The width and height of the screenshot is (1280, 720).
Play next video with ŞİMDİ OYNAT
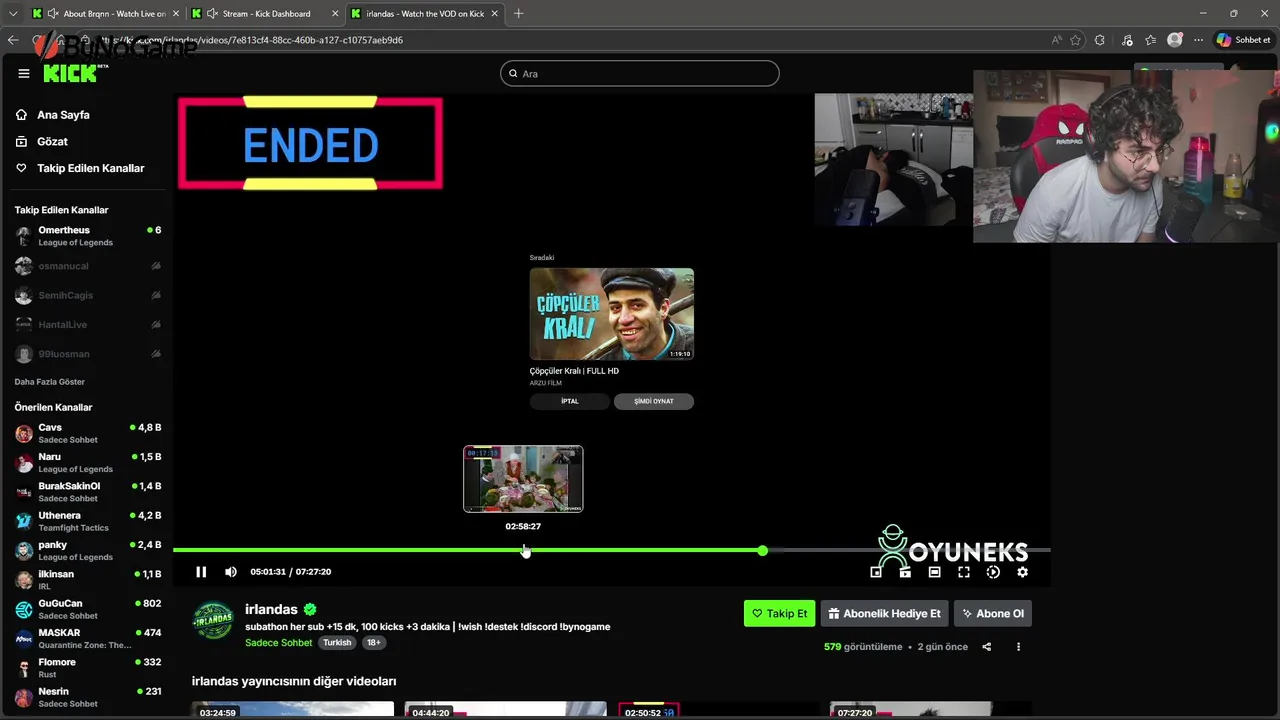(x=654, y=401)
